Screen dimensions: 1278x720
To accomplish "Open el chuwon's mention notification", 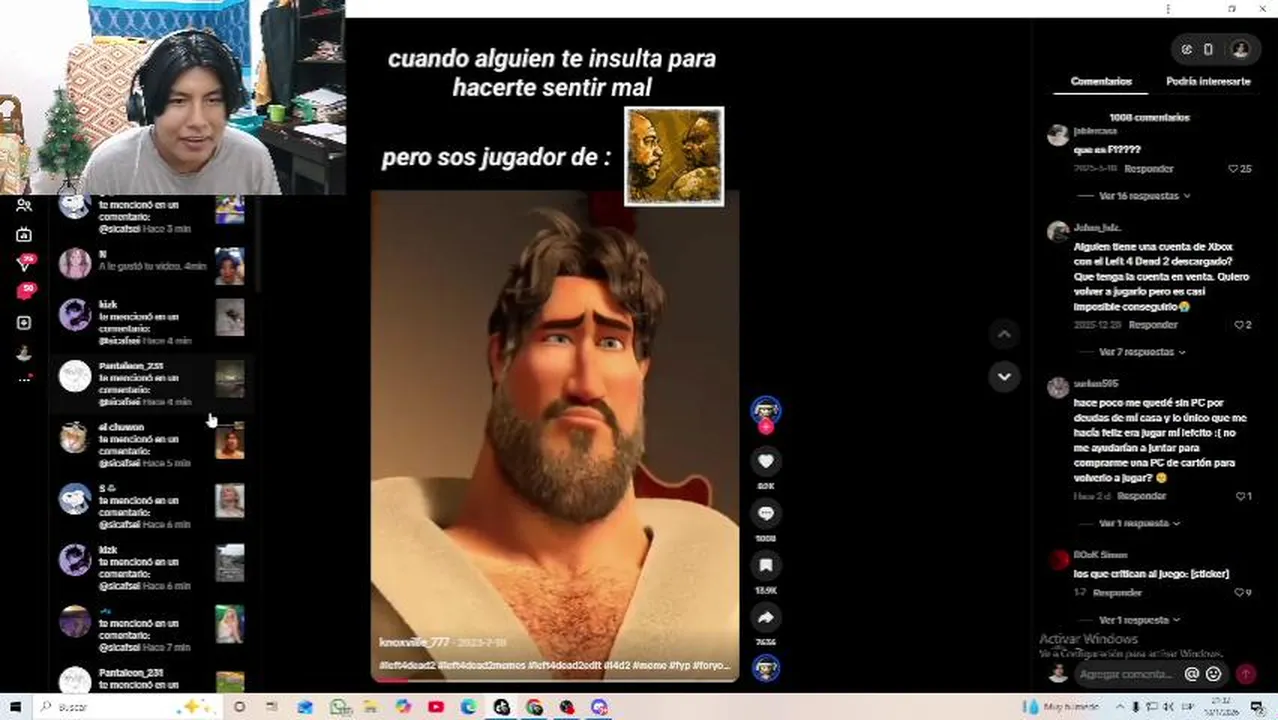I will [152, 445].
